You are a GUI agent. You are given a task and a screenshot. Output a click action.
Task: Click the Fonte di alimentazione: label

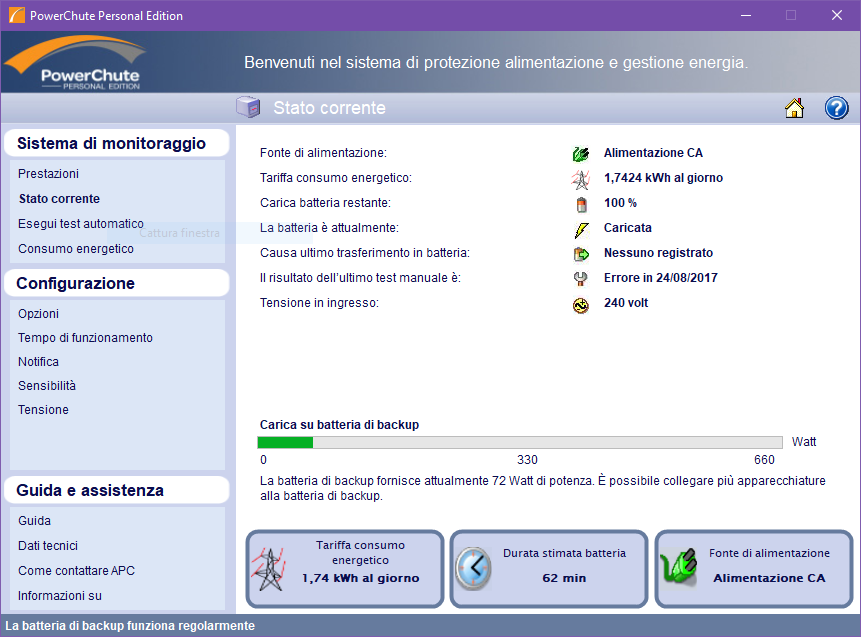pyautogui.click(x=323, y=153)
